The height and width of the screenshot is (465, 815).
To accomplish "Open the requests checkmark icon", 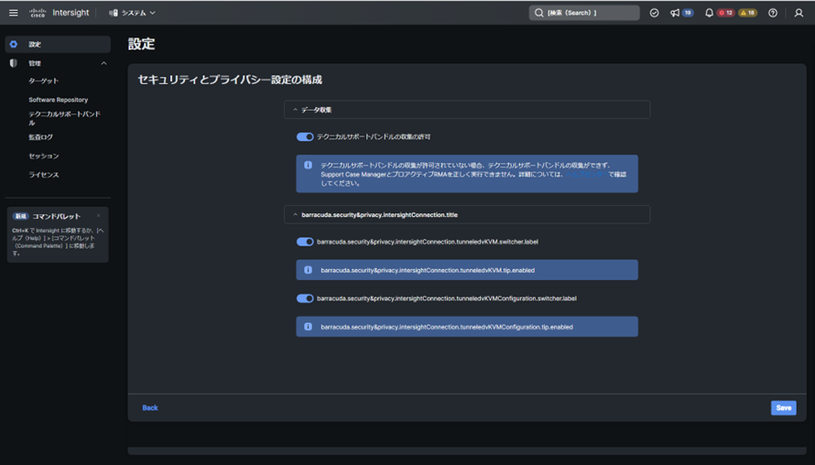I will click(x=654, y=13).
